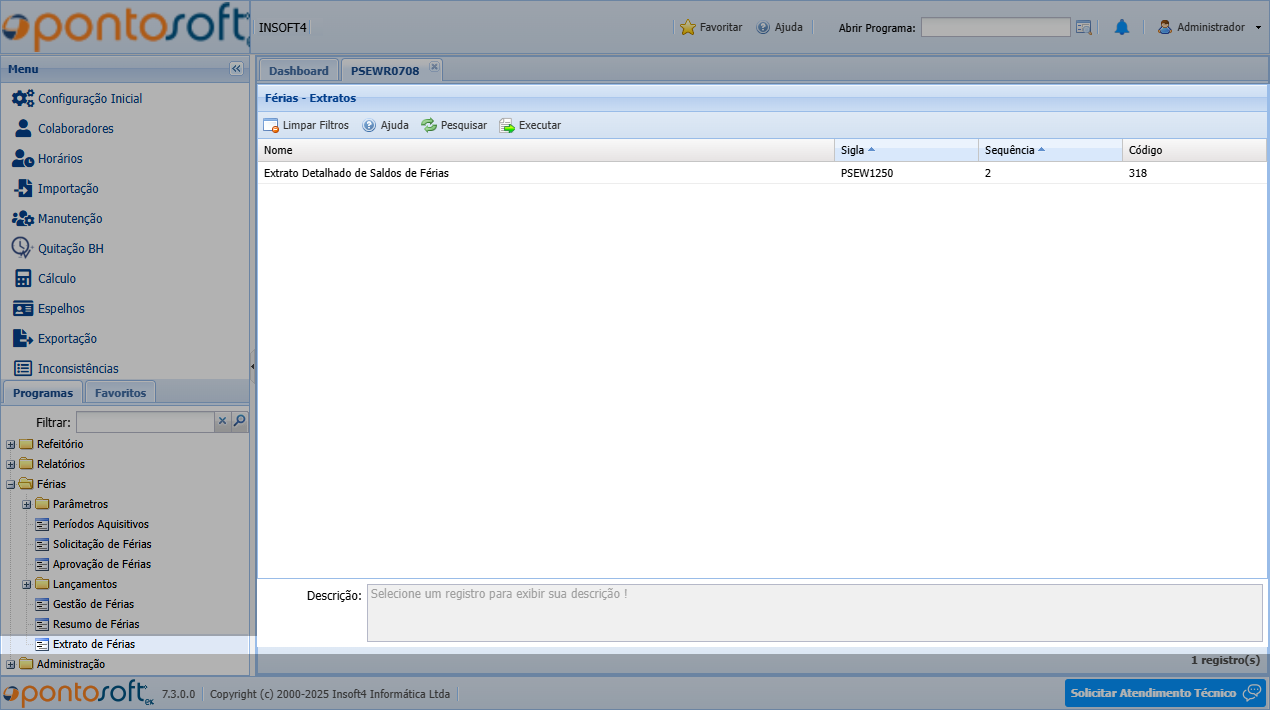1270x710 pixels.
Task: Collapse the Férias folder node
Action: [11, 484]
